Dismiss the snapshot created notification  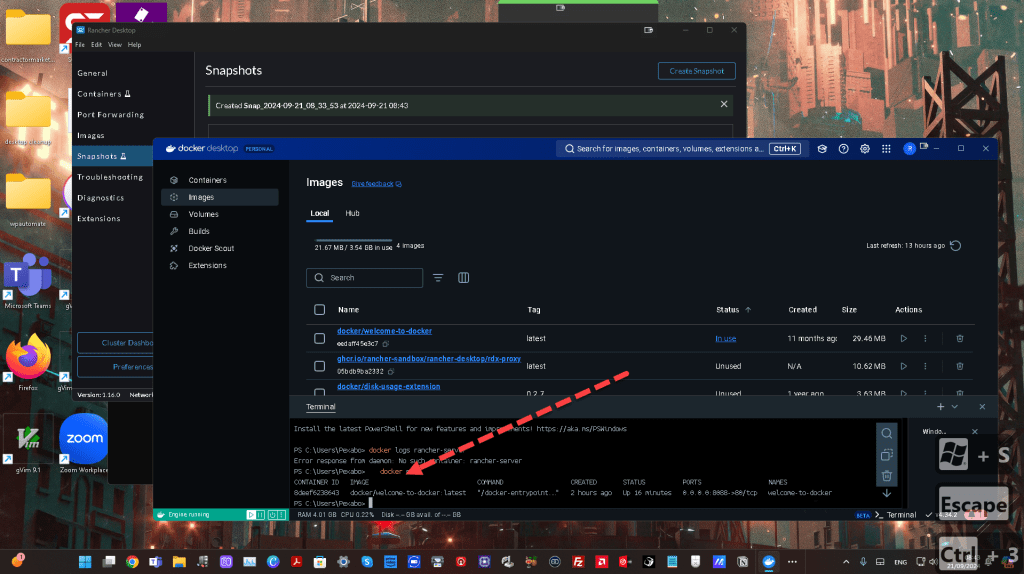[724, 104]
